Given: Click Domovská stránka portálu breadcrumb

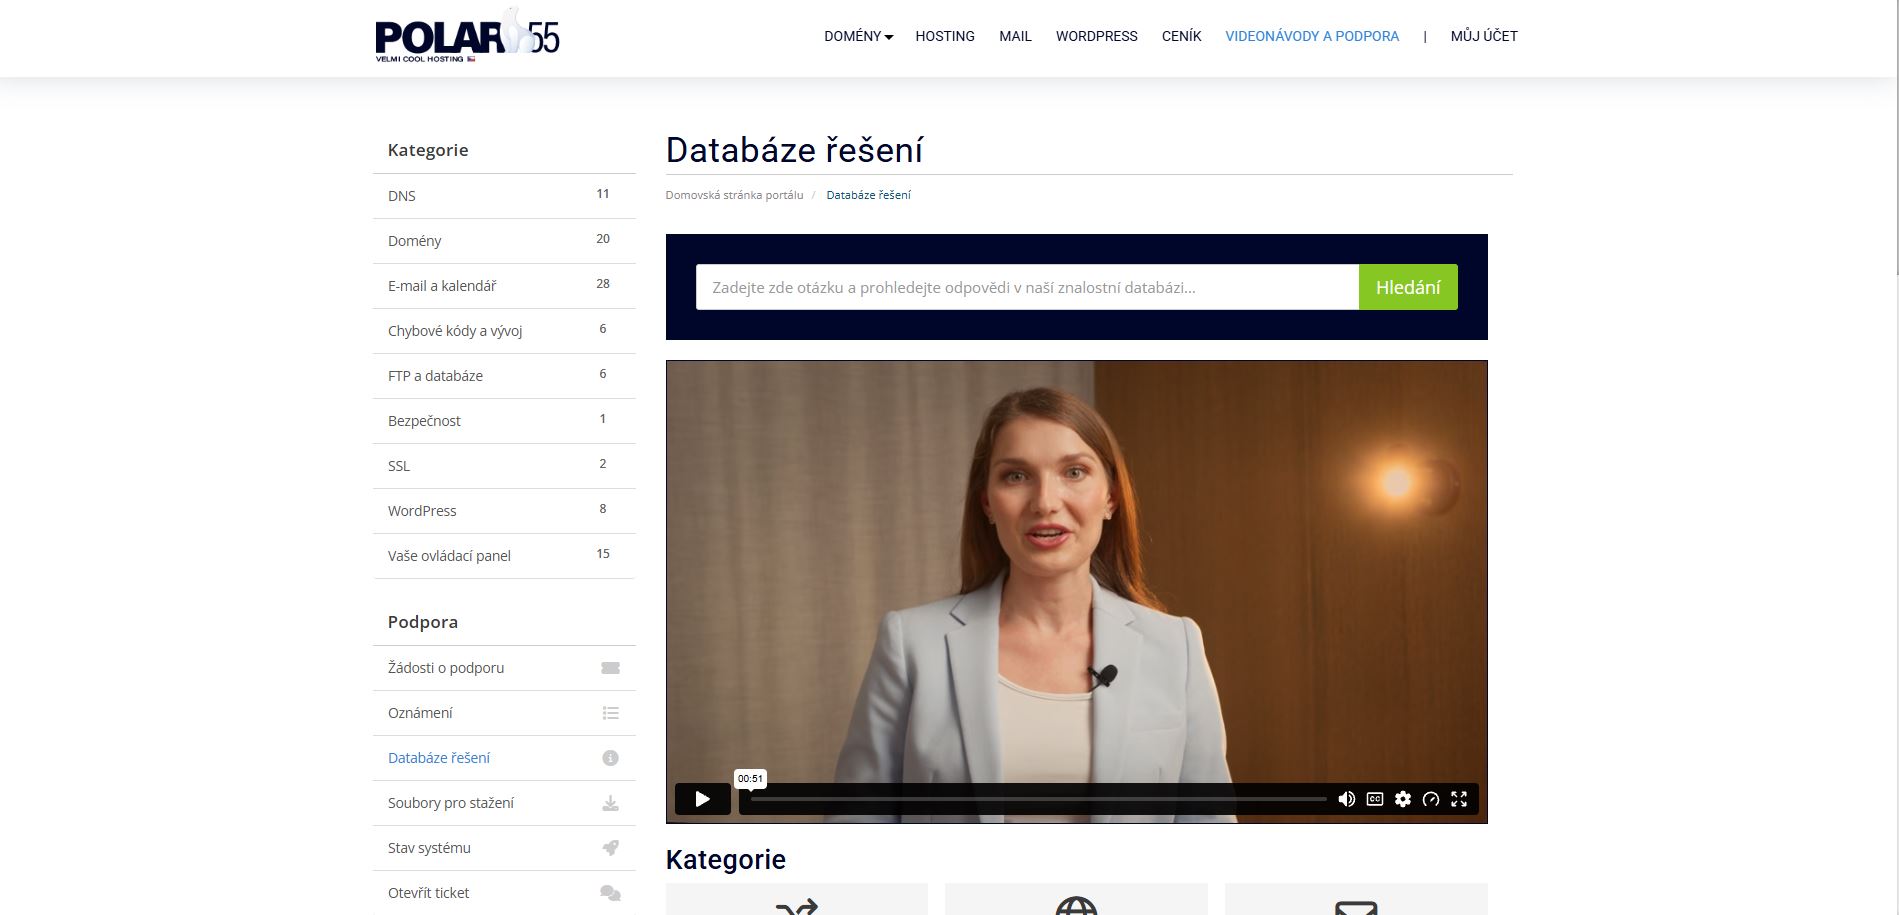Looking at the screenshot, I should coord(734,195).
